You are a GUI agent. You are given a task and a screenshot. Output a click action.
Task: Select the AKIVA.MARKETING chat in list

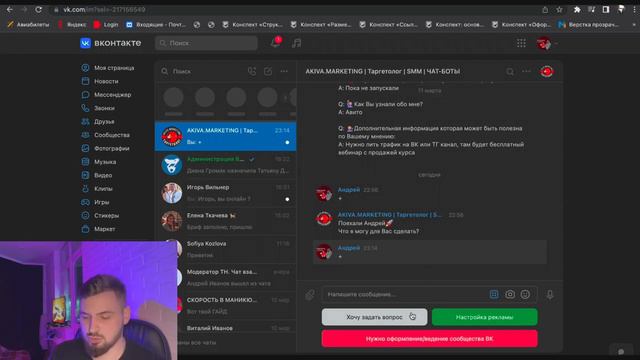[225, 136]
